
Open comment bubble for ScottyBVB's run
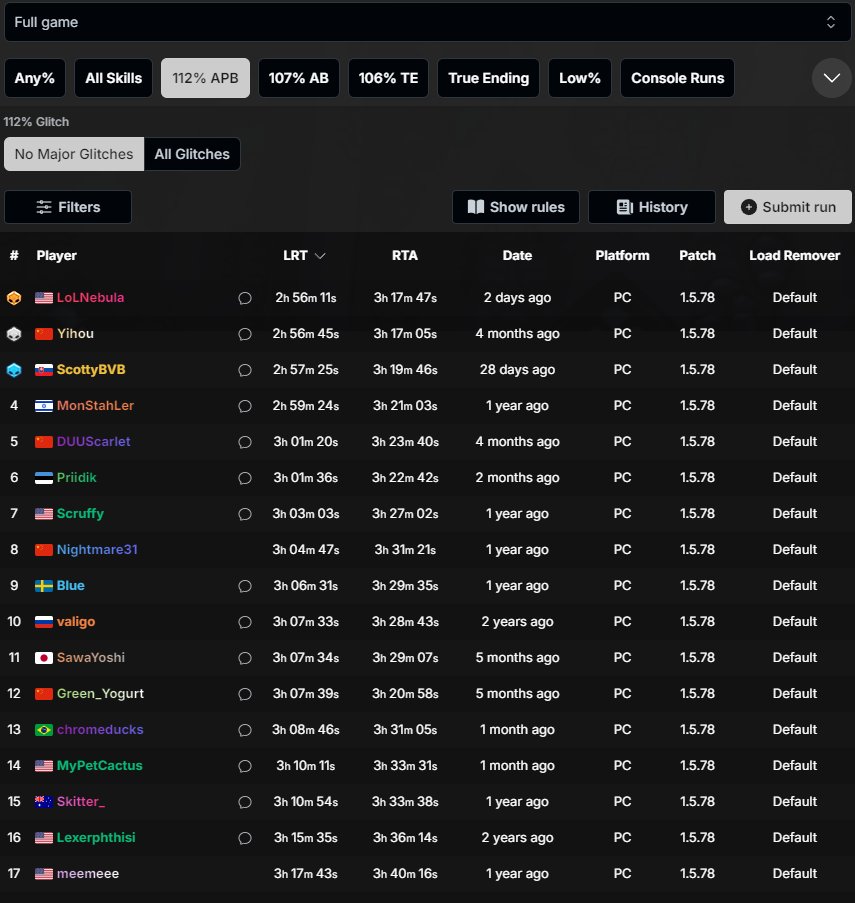[x=245, y=370]
